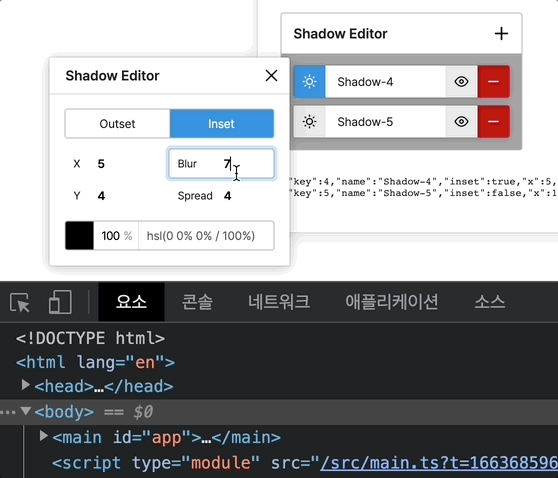Add a new shadow with plus icon

tap(501, 34)
